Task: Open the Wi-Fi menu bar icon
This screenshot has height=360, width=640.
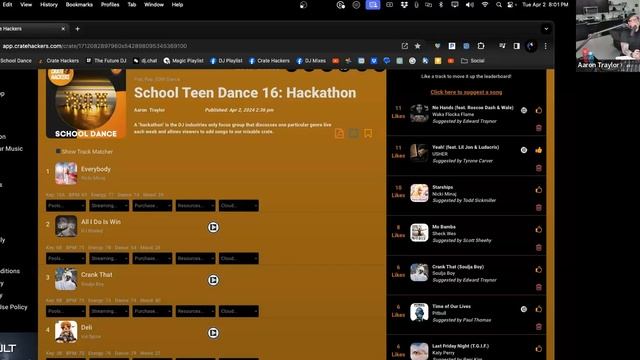Action: pos(485,5)
